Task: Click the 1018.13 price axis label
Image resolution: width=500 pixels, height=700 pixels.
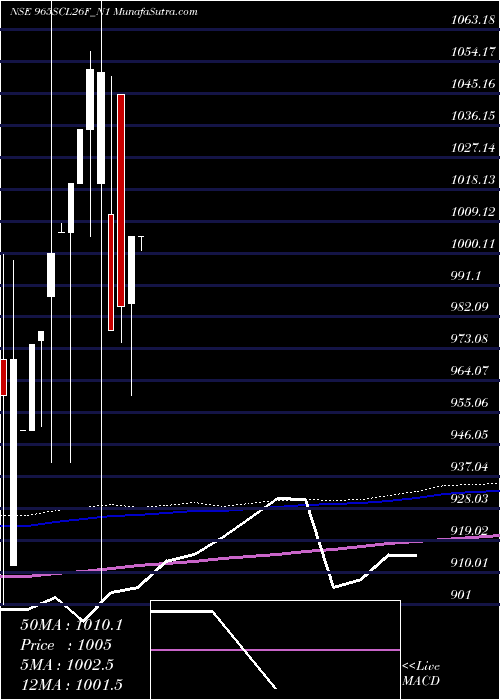Action: coord(475,179)
